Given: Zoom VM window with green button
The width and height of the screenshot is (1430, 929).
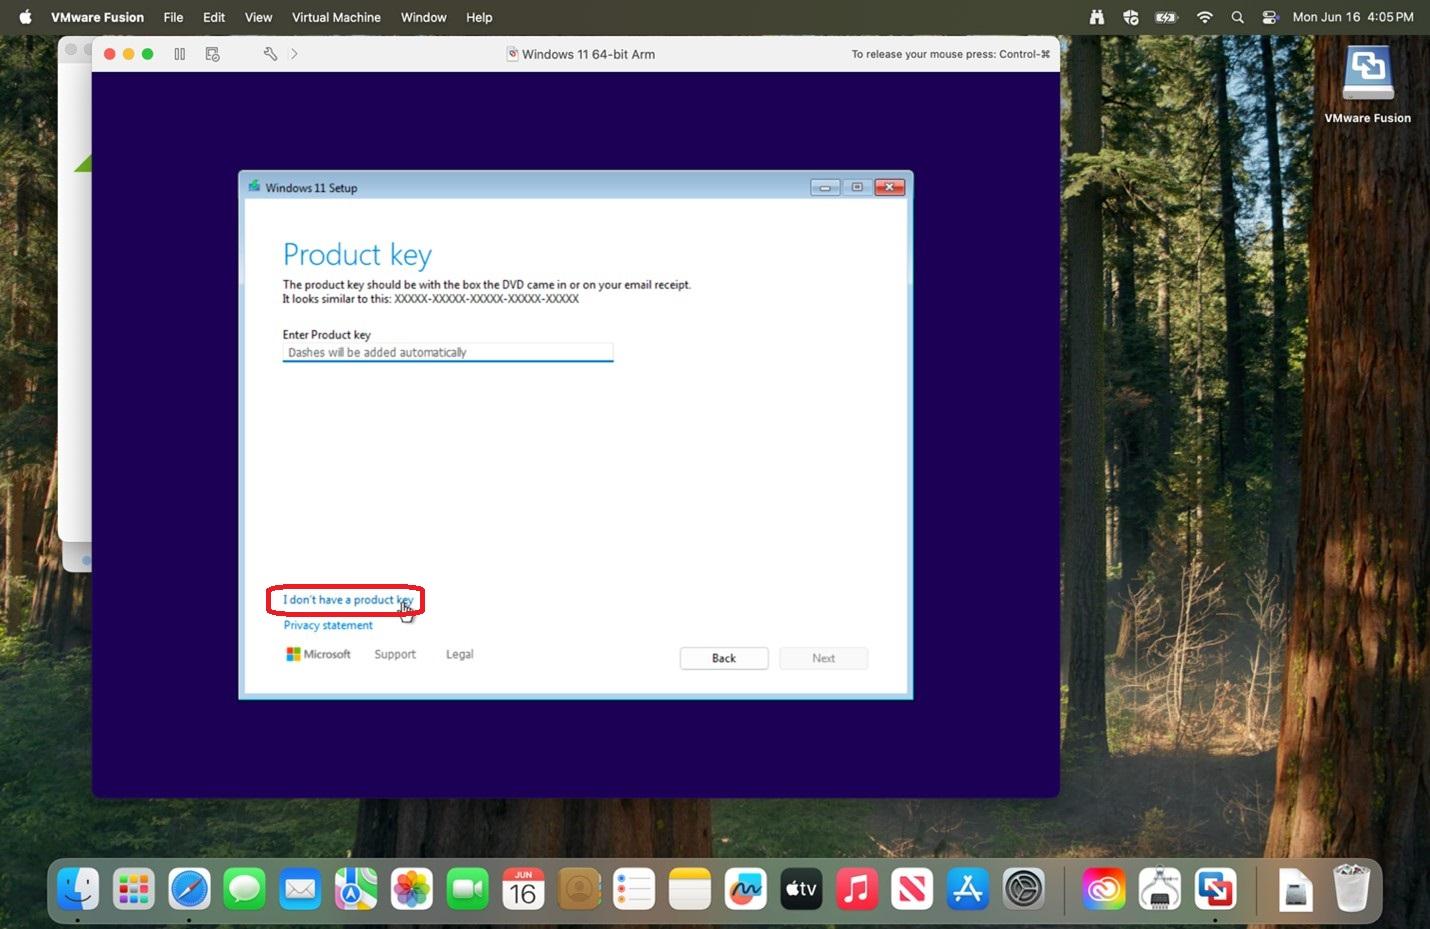Looking at the screenshot, I should coord(148,54).
